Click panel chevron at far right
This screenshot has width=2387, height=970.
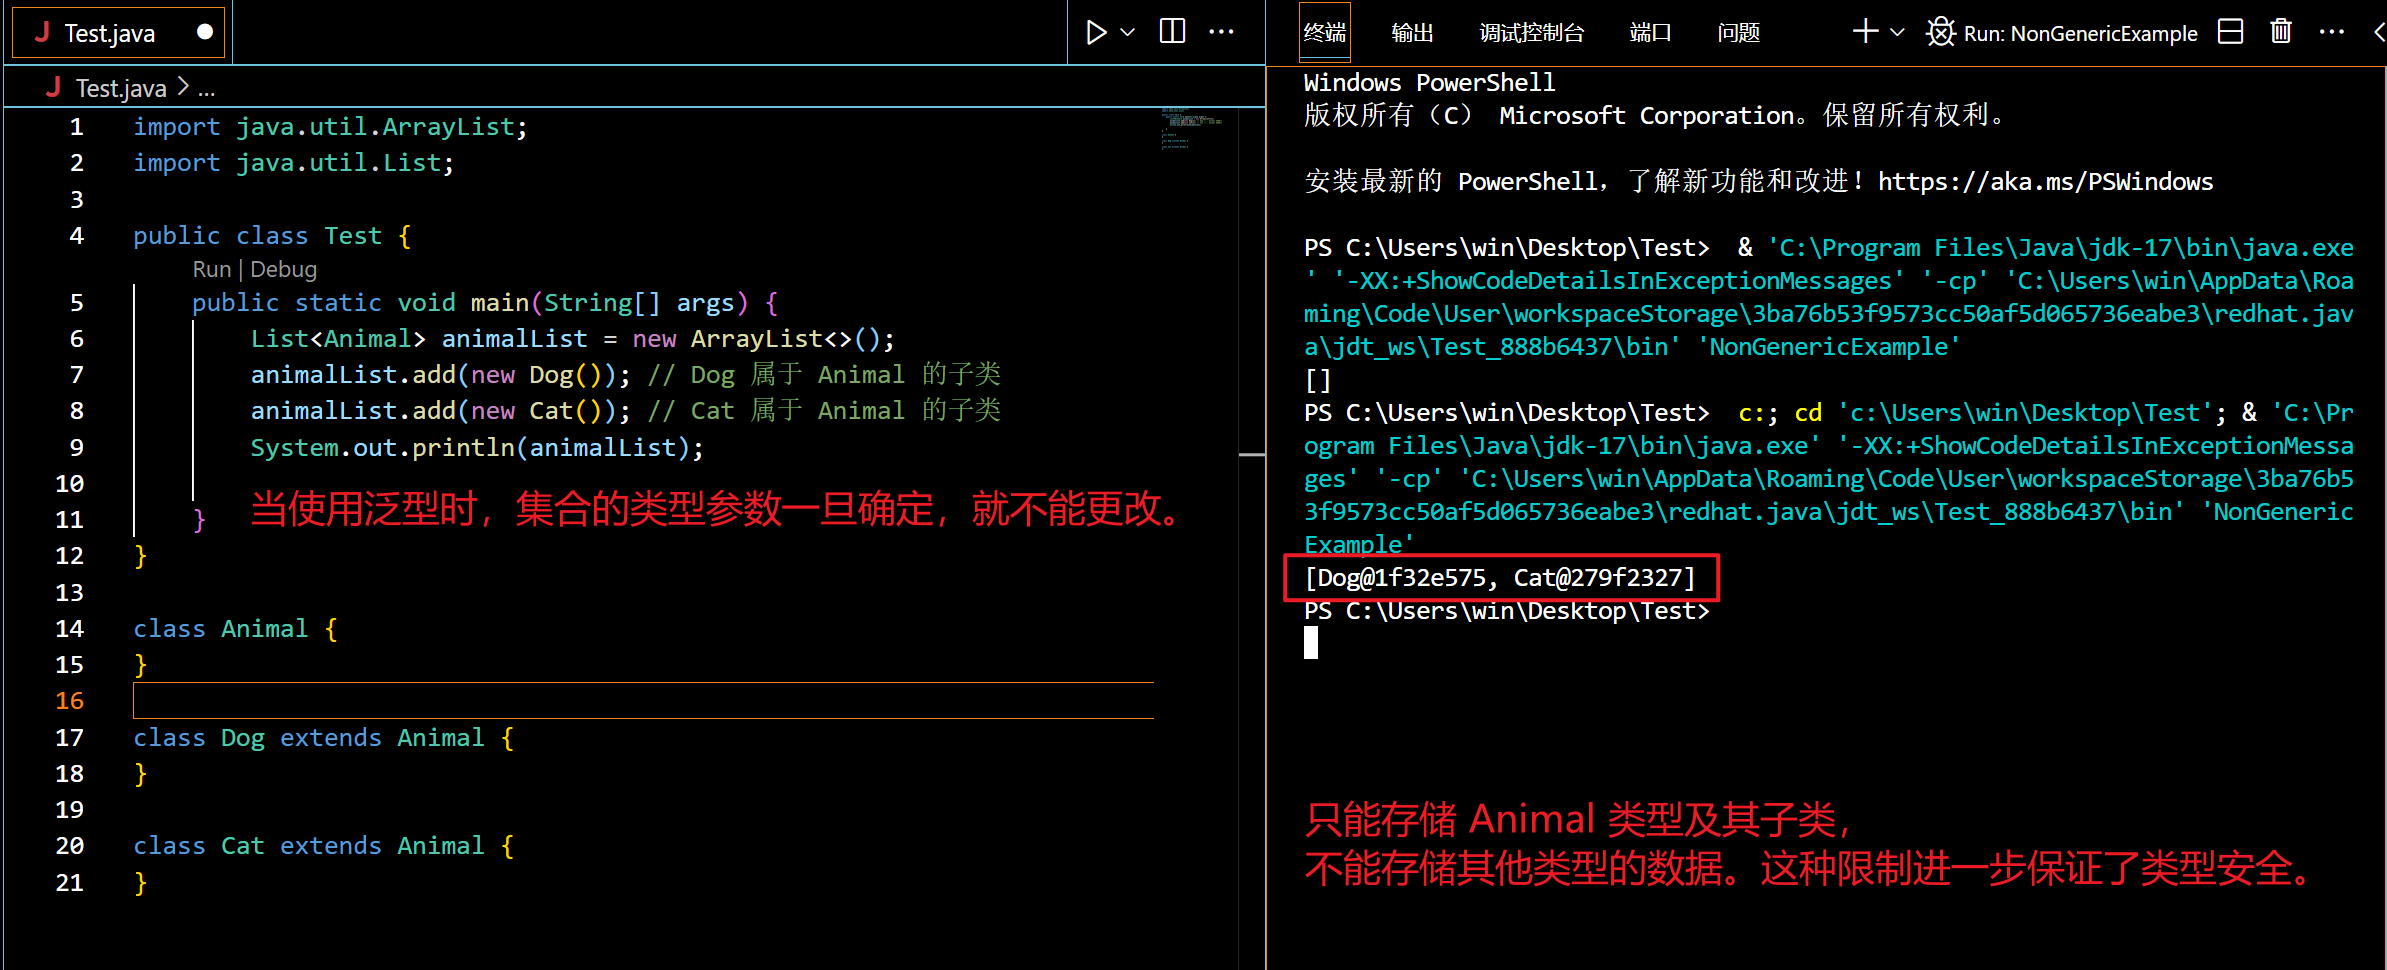[2379, 33]
